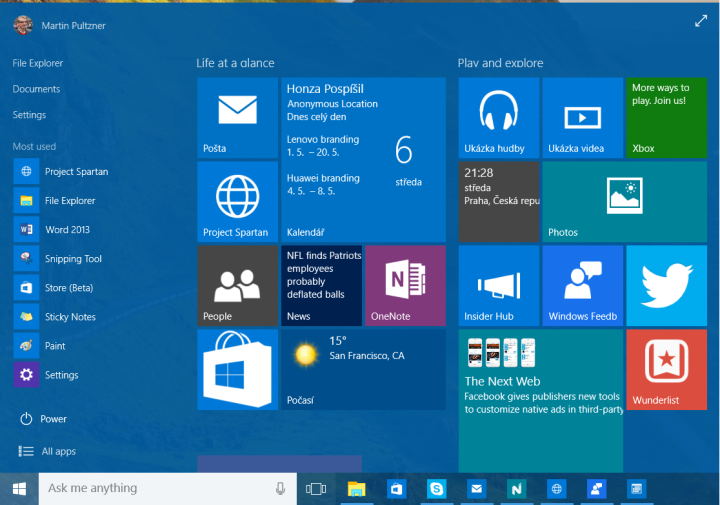Open the Documents link
720x505 pixels.
coord(36,89)
